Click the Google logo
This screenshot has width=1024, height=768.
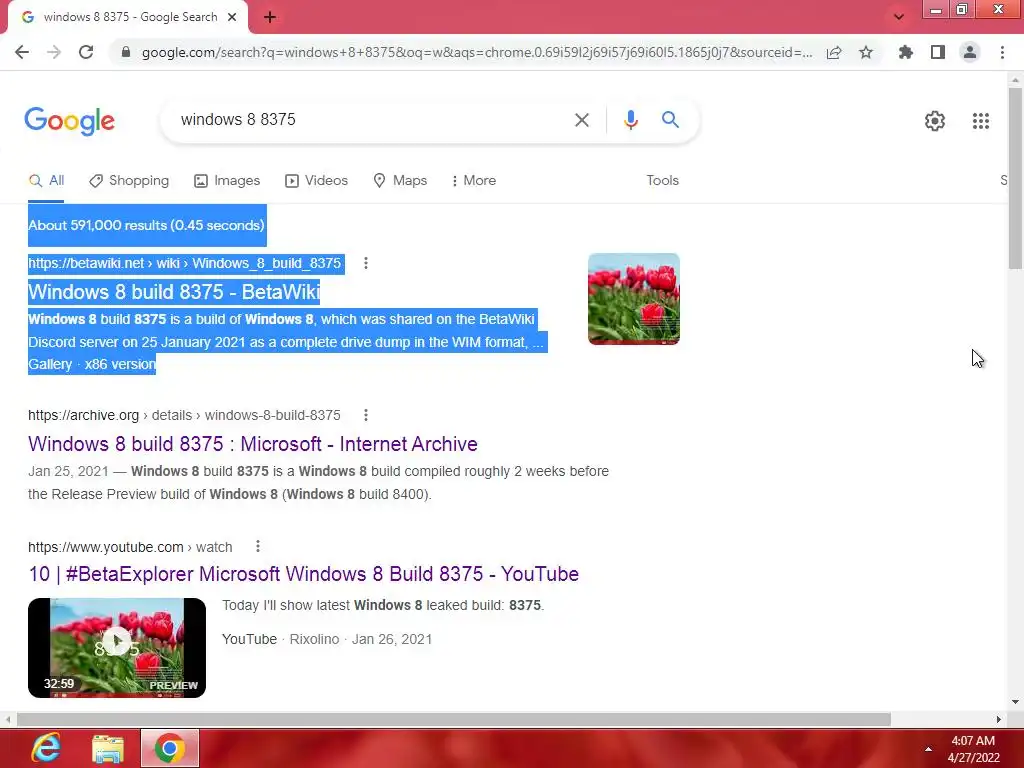click(x=69, y=121)
